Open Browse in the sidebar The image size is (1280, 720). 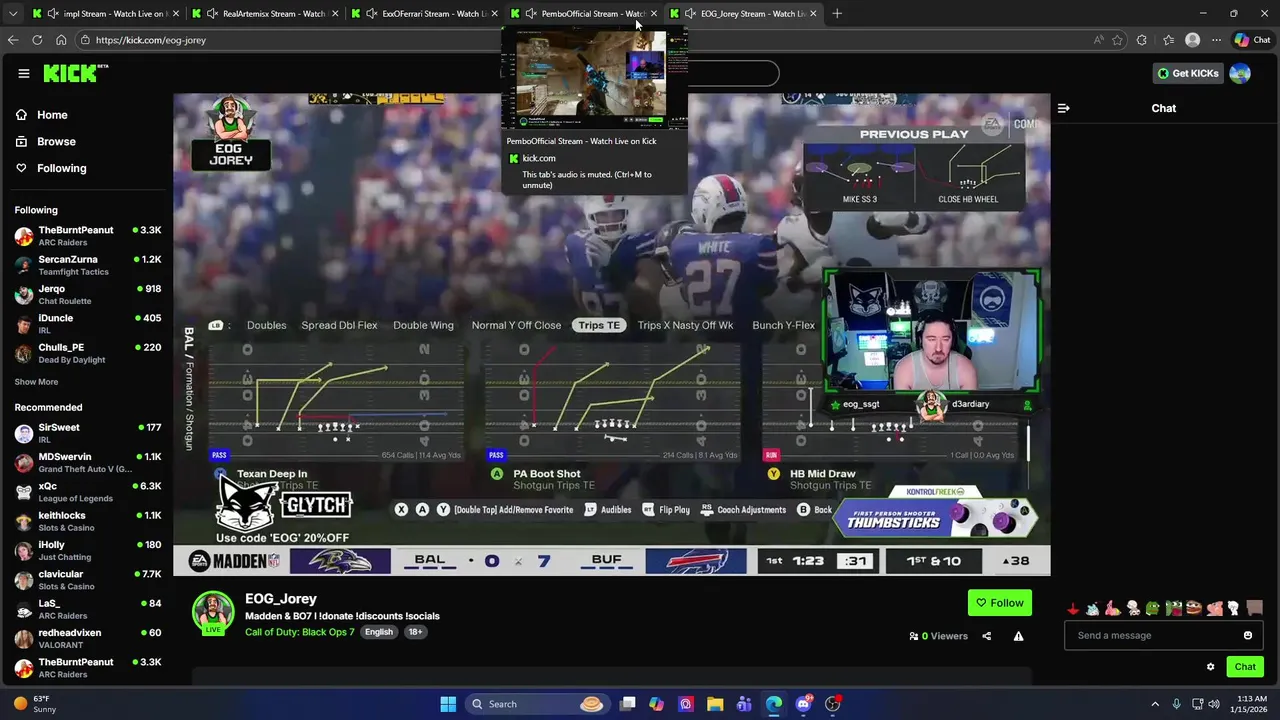click(x=46, y=142)
